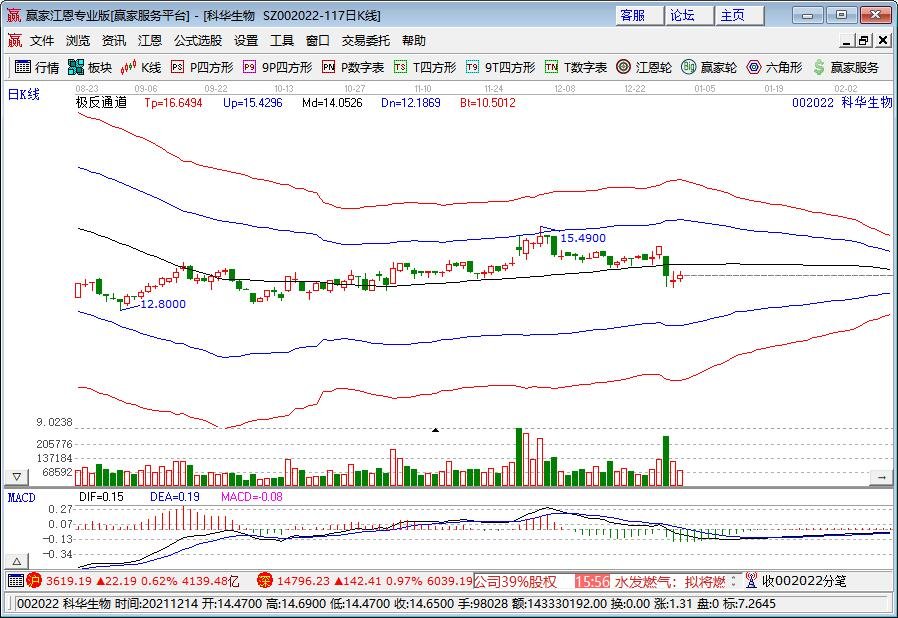Click the DEA=0.19 reading
The width and height of the screenshot is (898, 618).
pyautogui.click(x=175, y=497)
